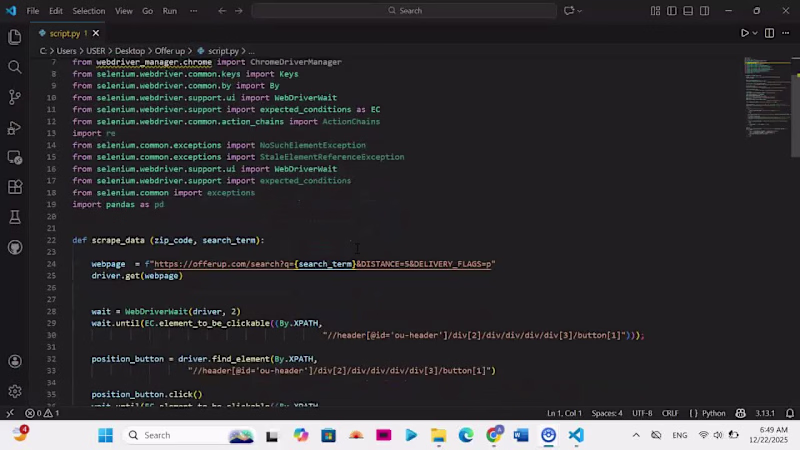The image size is (800, 450).
Task: Open Remote Explorer view
Action: [x=15, y=157]
